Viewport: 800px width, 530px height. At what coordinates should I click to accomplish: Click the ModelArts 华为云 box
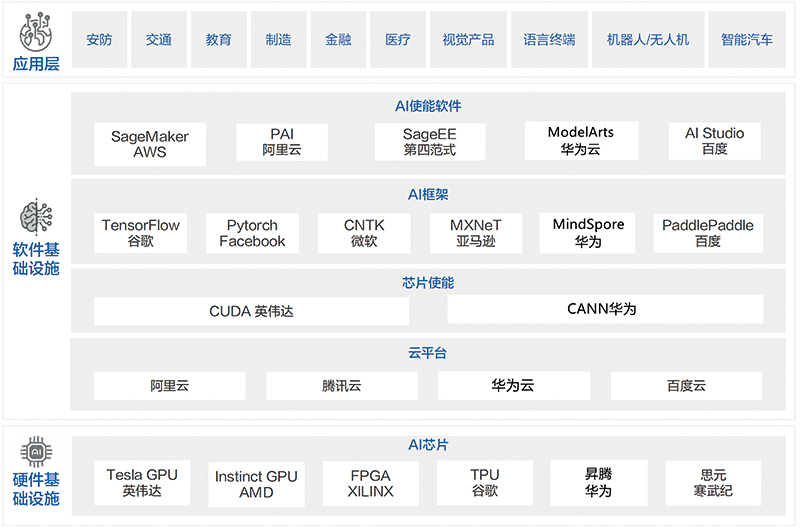pos(581,140)
